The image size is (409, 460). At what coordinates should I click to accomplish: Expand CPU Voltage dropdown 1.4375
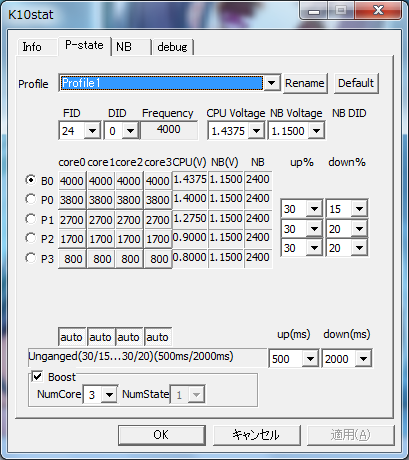pyautogui.click(x=236, y=131)
